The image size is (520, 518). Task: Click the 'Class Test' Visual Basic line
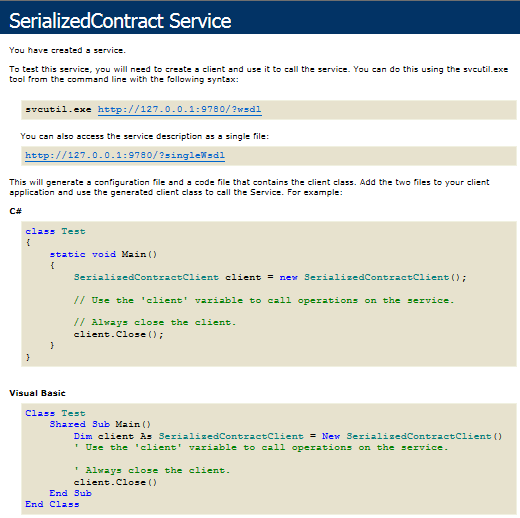[x=55, y=413]
